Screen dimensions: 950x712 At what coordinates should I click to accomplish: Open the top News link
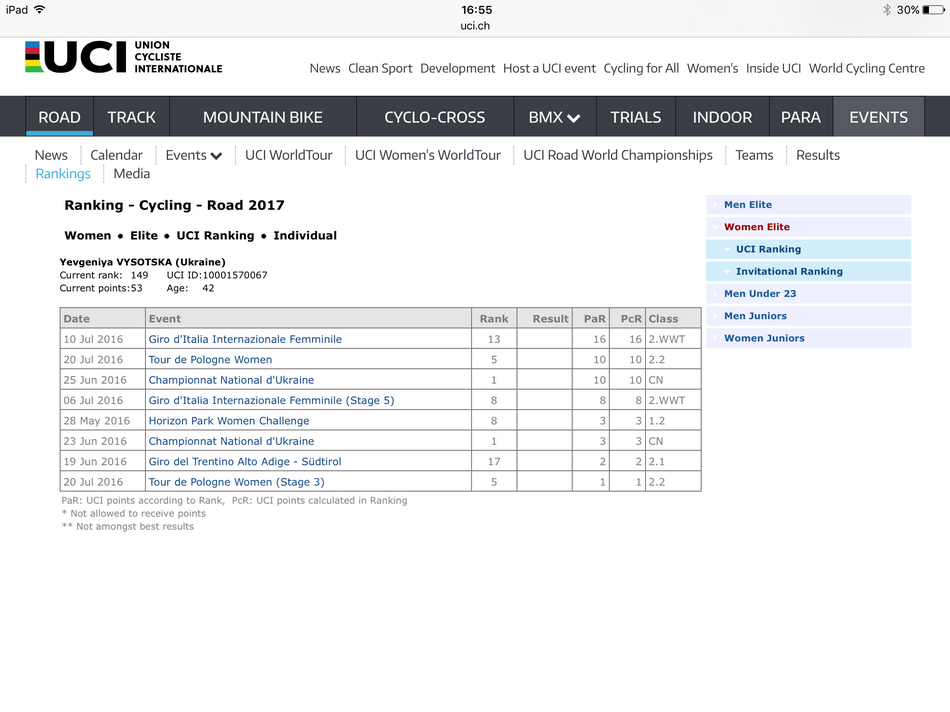(x=325, y=68)
